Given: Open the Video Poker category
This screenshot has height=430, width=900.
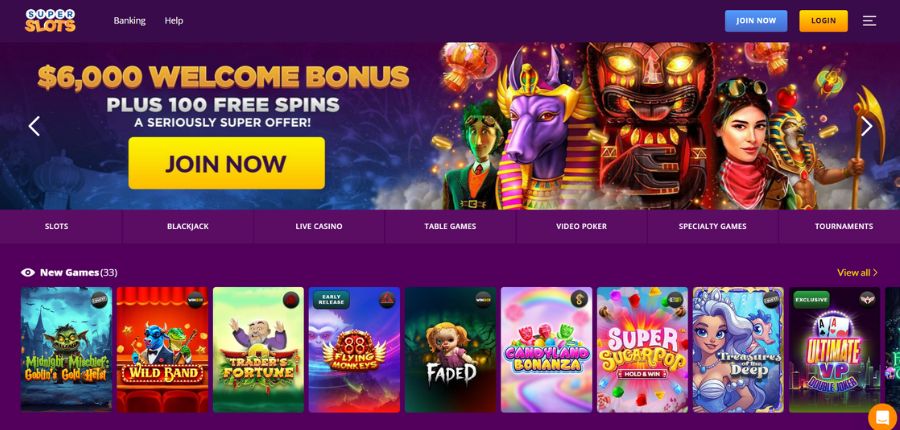Looking at the screenshot, I should click(581, 226).
